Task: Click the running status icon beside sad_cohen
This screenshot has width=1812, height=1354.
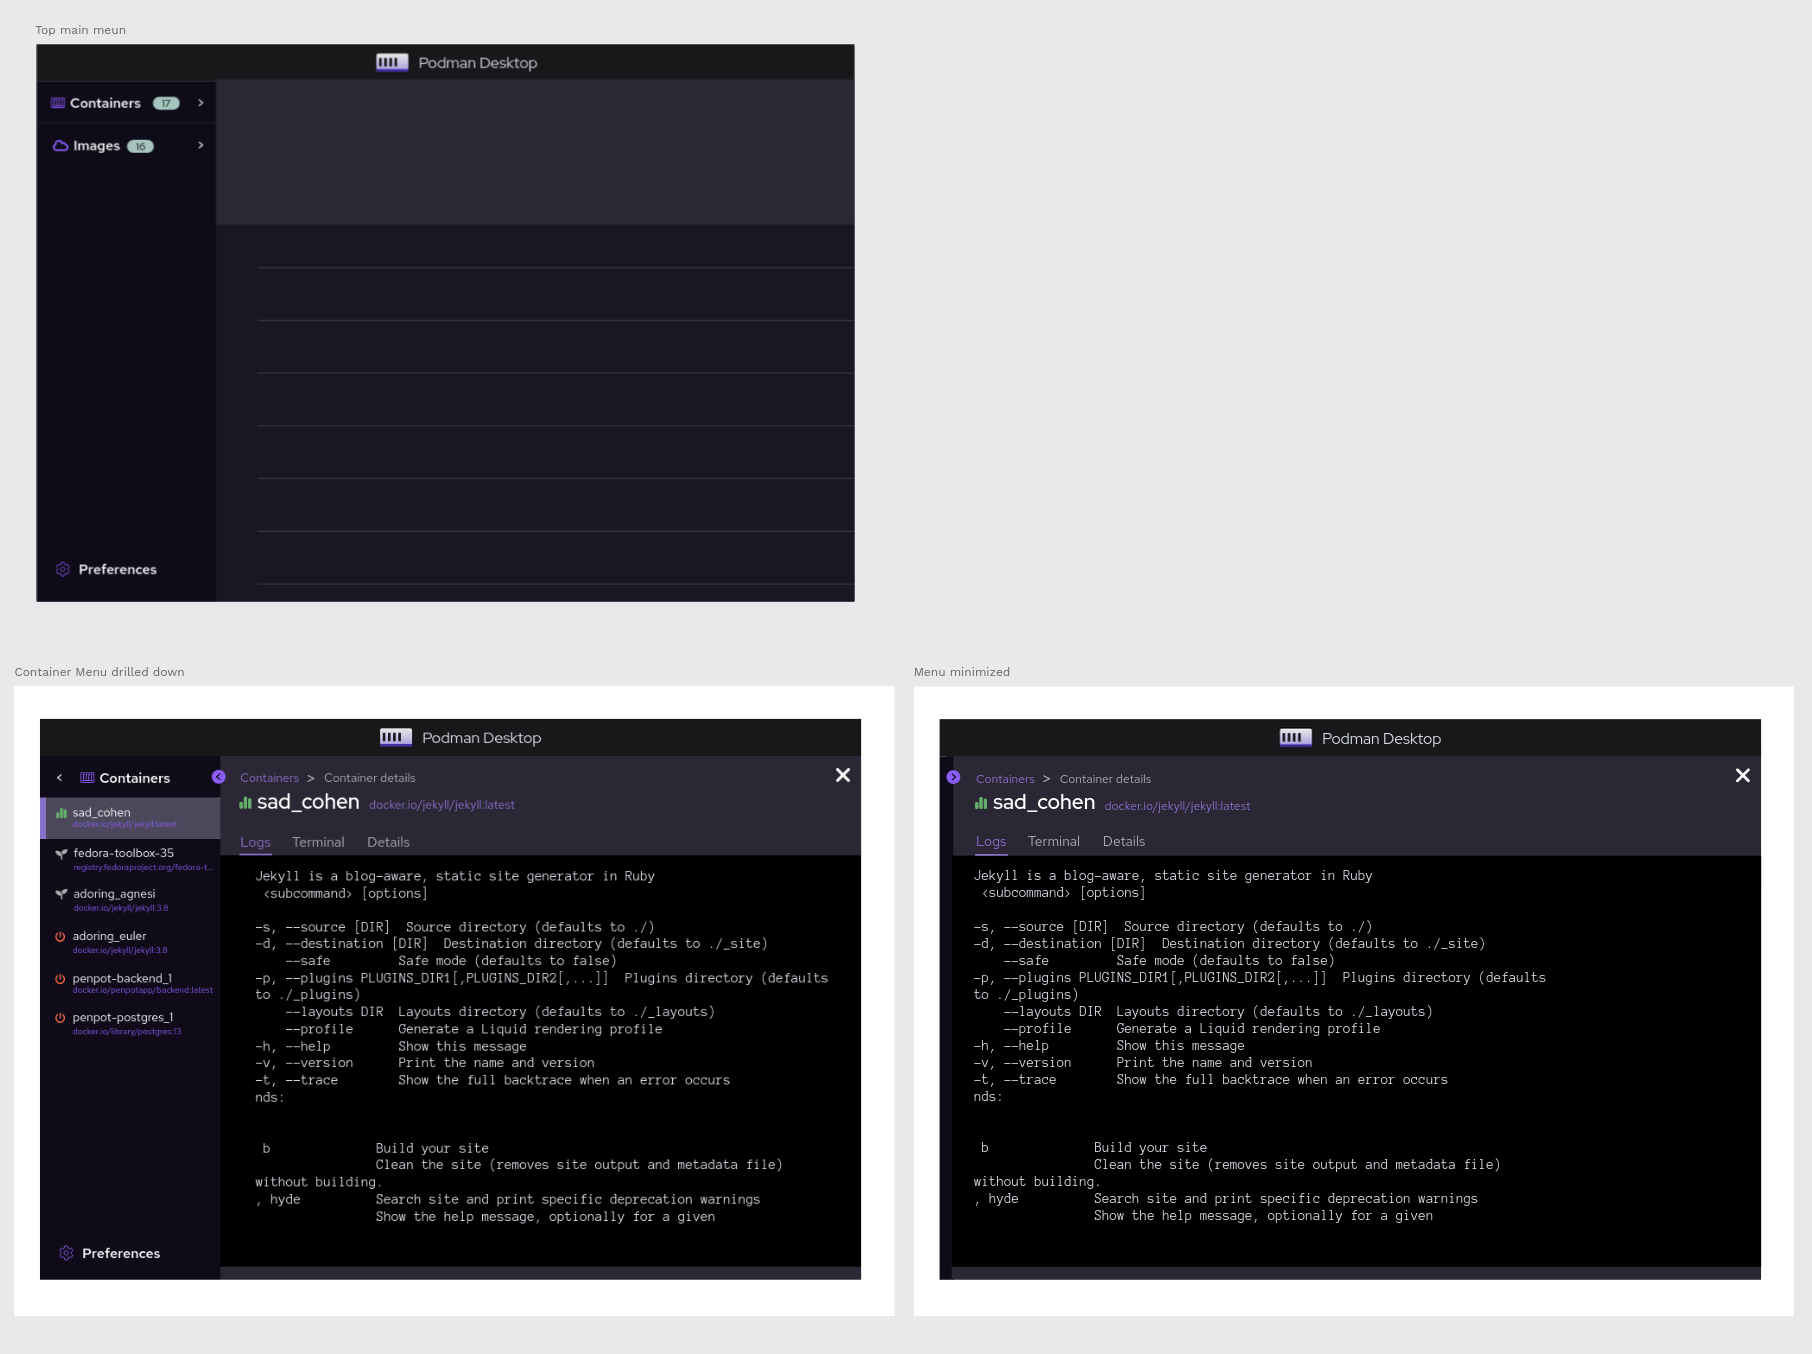Action: 60,812
